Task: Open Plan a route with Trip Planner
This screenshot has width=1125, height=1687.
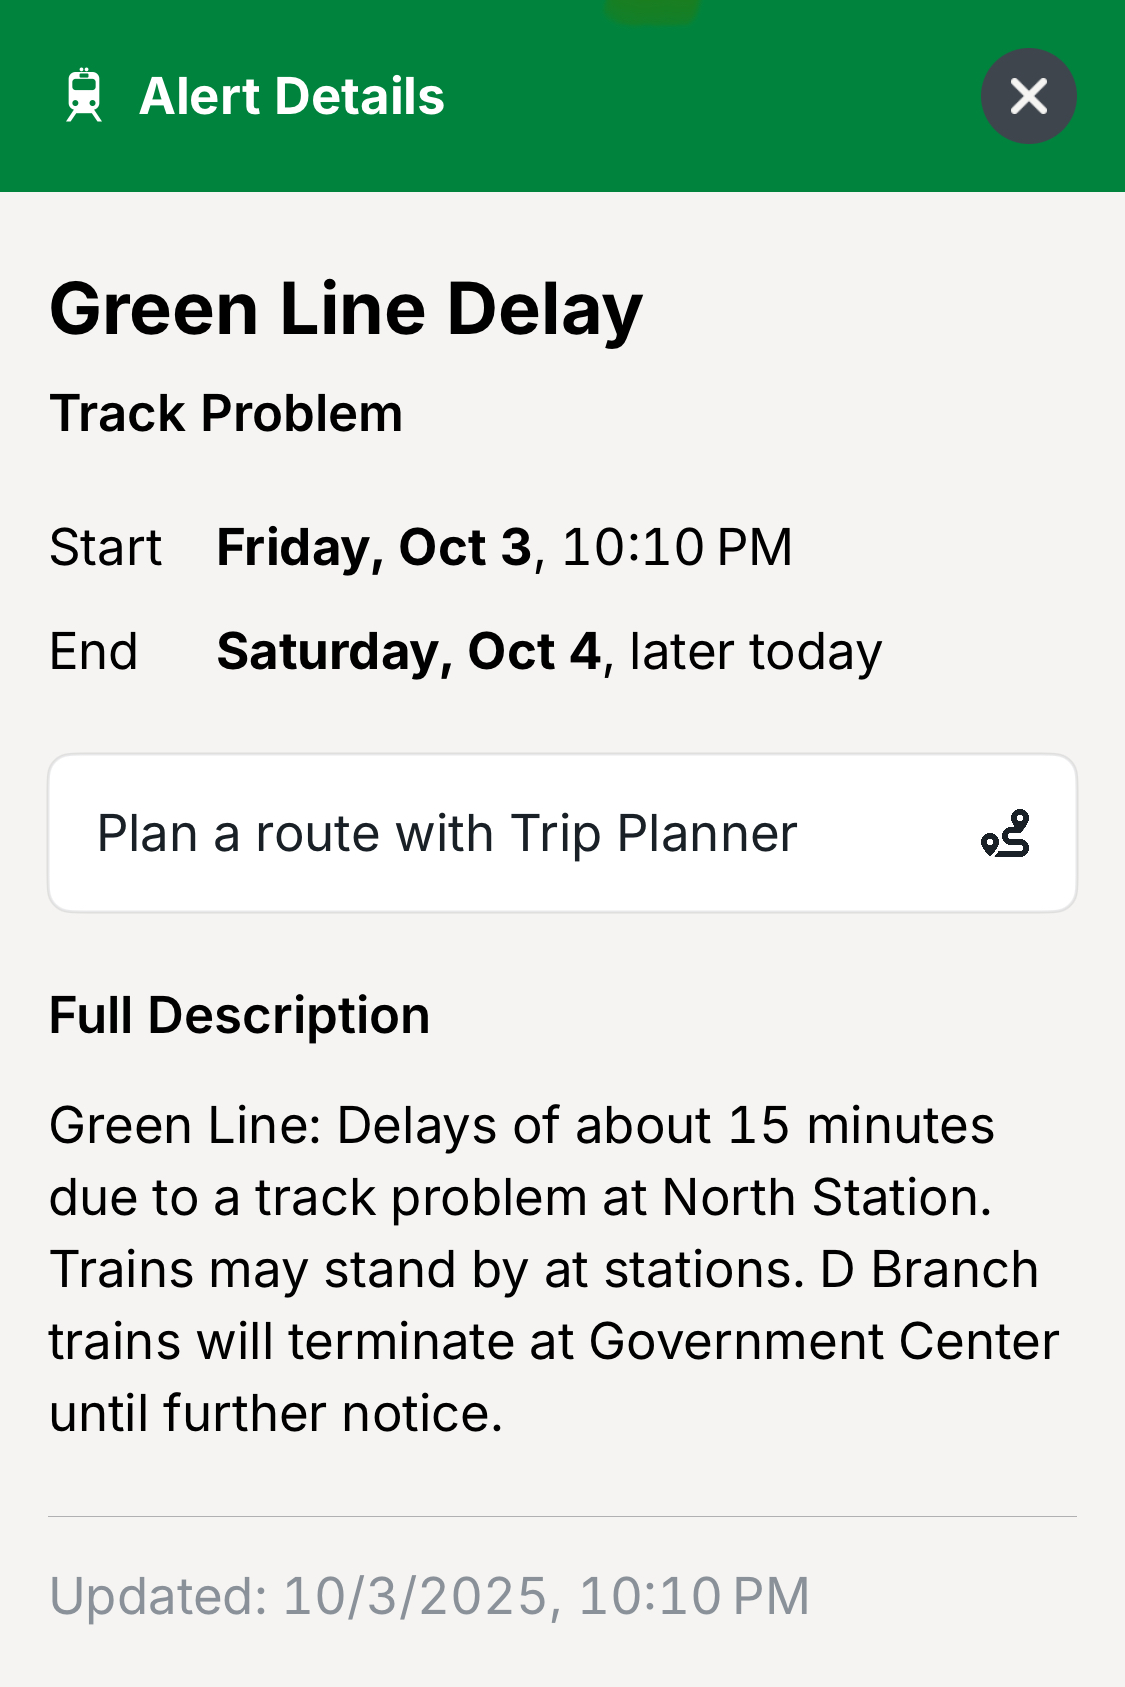Action: coord(447,834)
